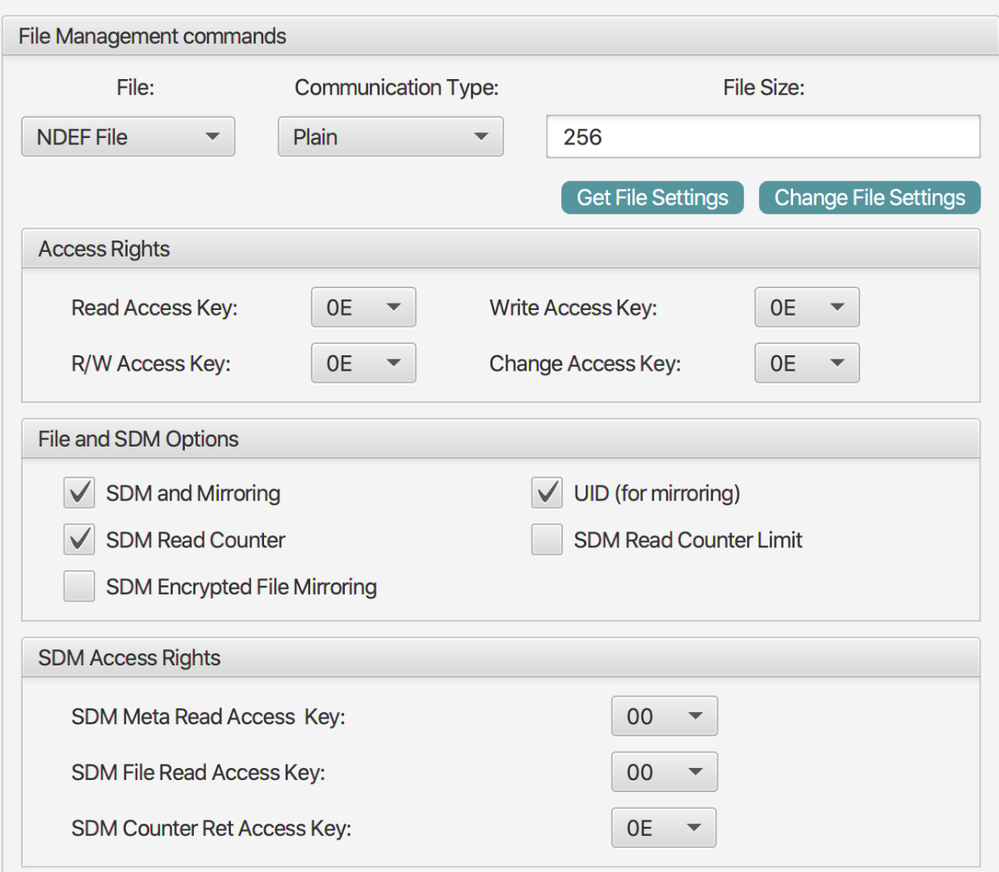Viewport: 999px width, 872px height.
Task: Disable the UID (for mirroring) checkbox
Action: tap(547, 493)
